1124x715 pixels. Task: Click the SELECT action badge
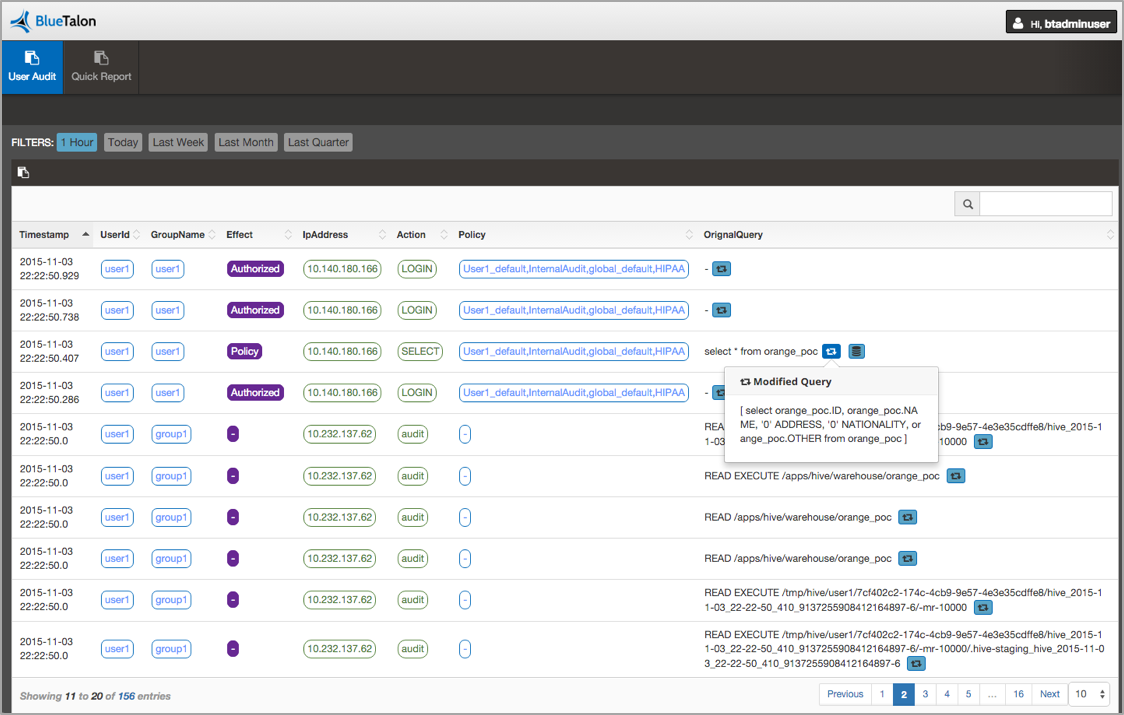click(419, 351)
